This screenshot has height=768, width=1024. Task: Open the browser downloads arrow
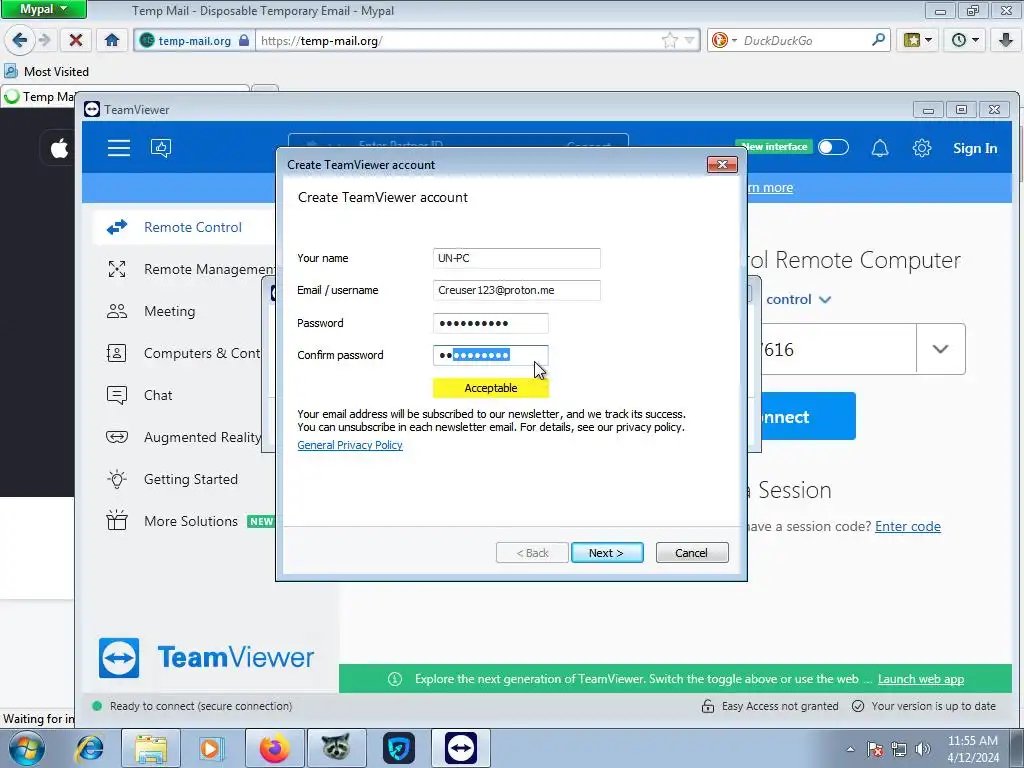(1006, 40)
